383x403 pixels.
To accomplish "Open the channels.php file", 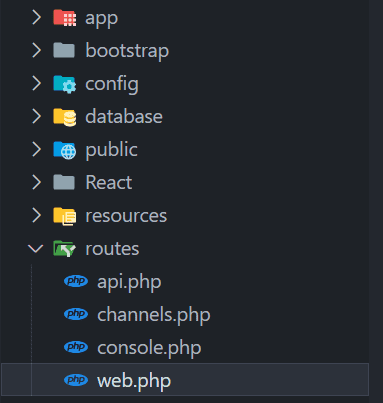I will pyautogui.click(x=154, y=315).
